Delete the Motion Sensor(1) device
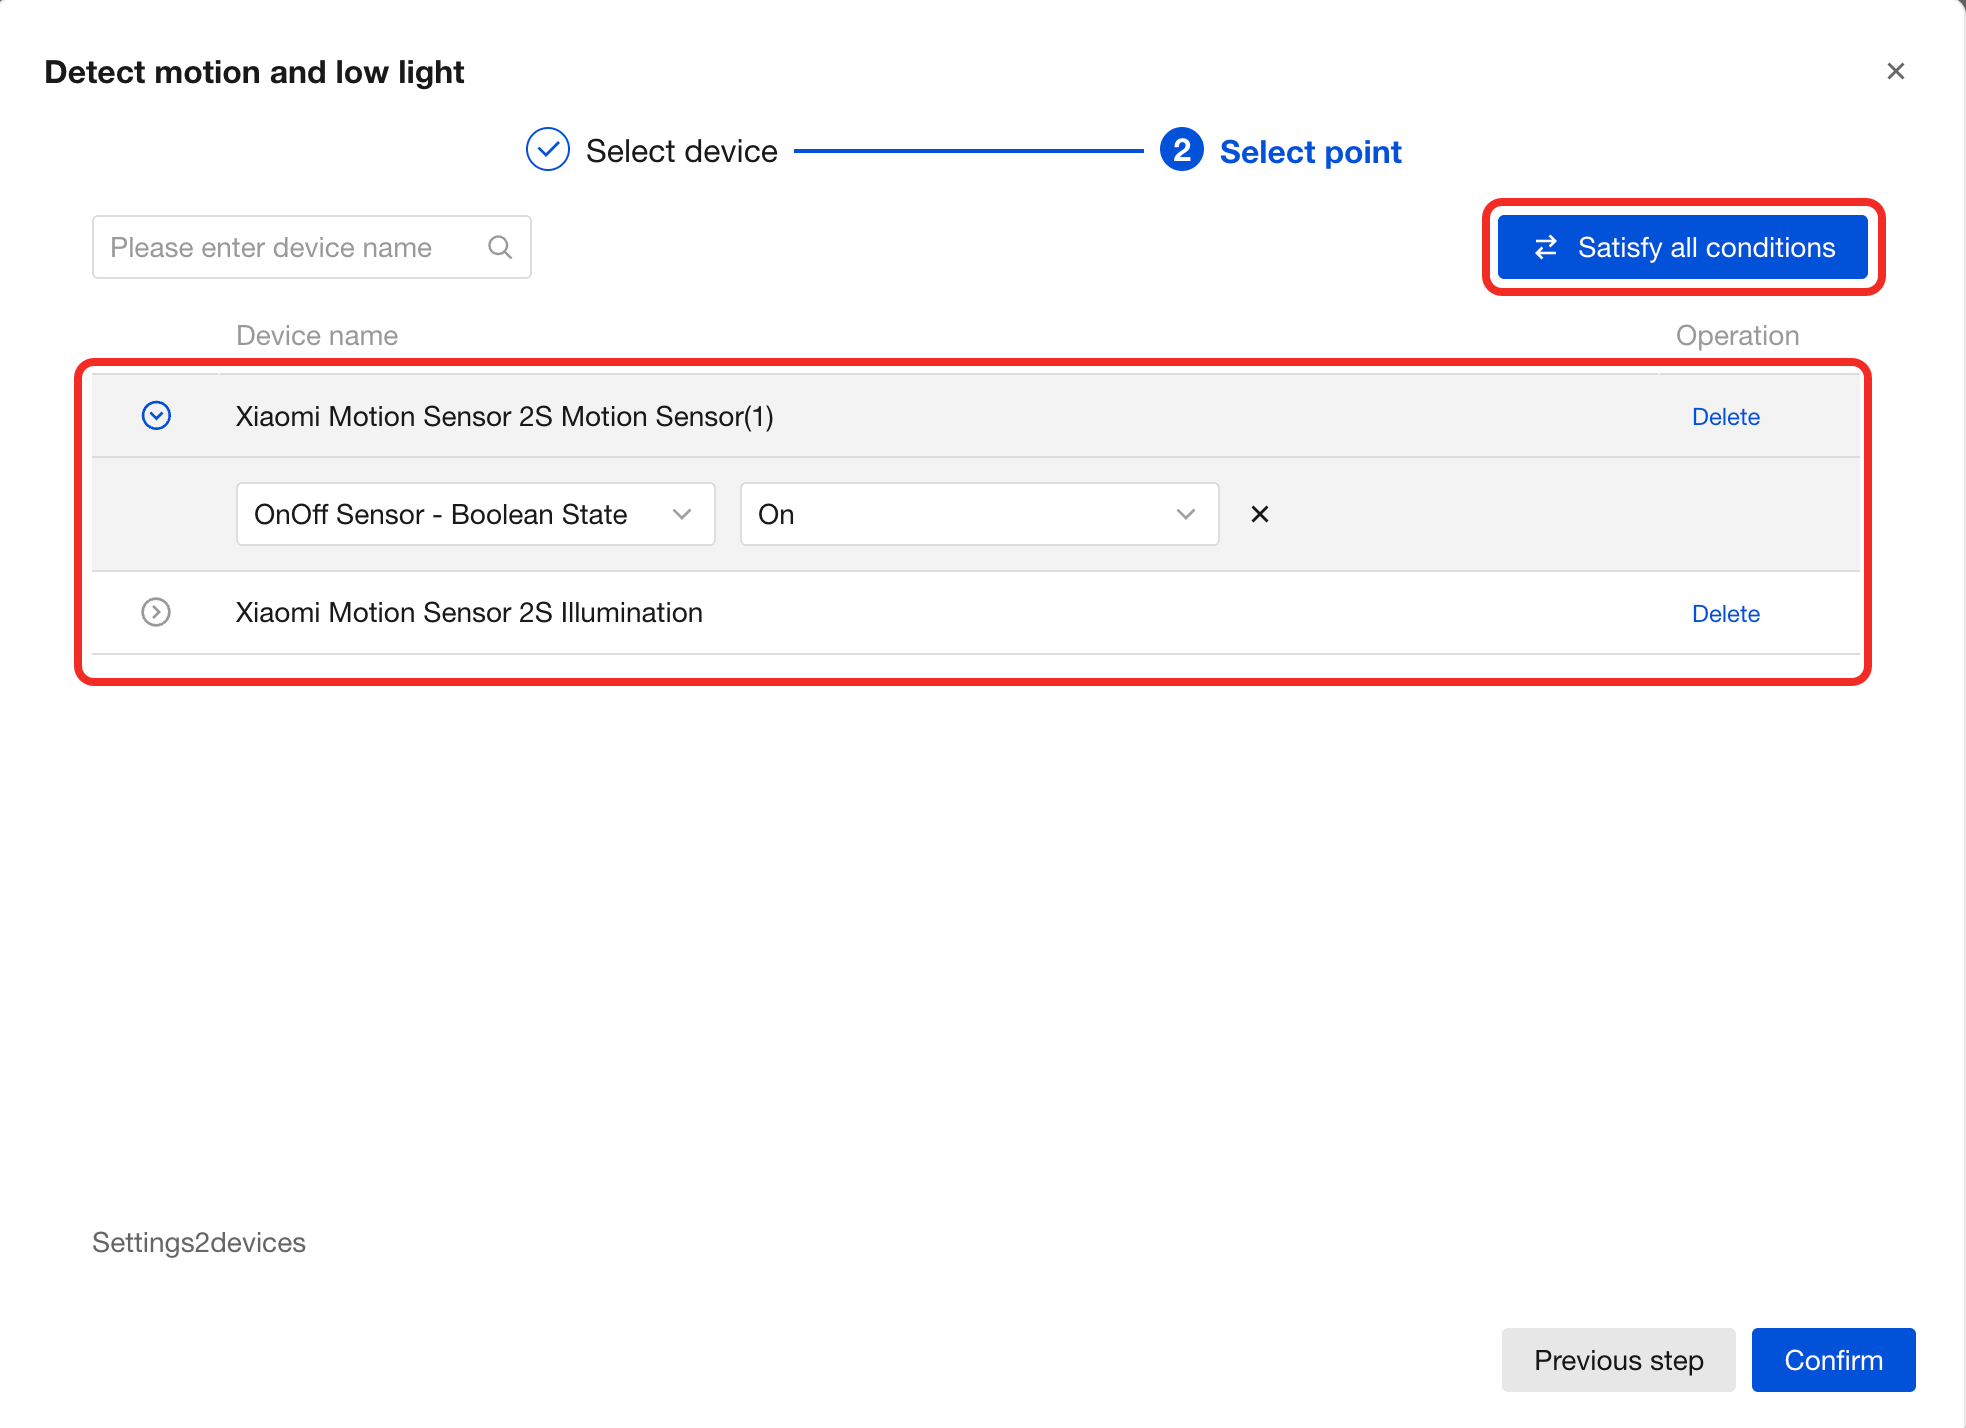 [x=1725, y=417]
